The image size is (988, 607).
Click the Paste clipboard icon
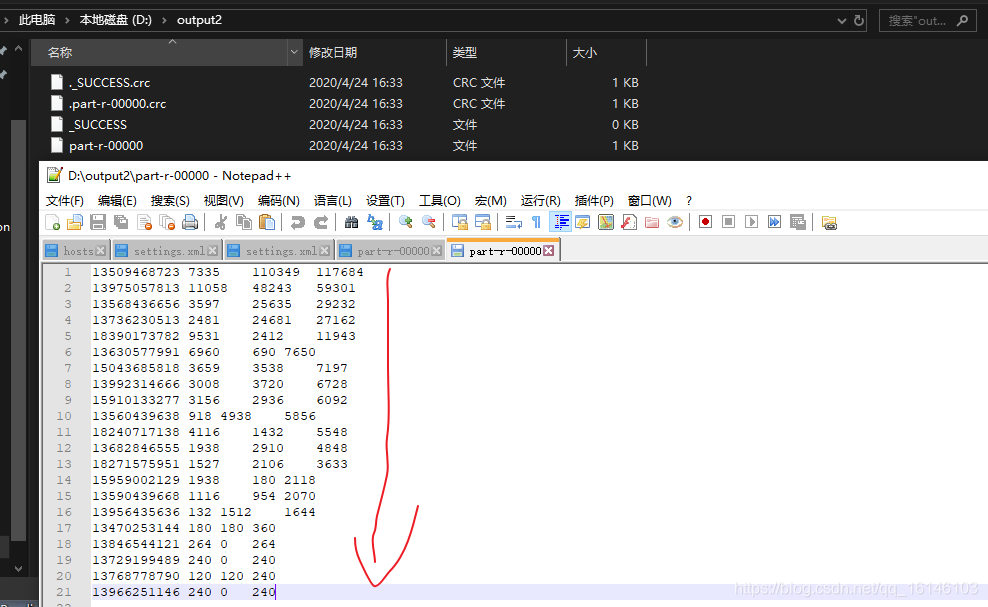[x=267, y=222]
